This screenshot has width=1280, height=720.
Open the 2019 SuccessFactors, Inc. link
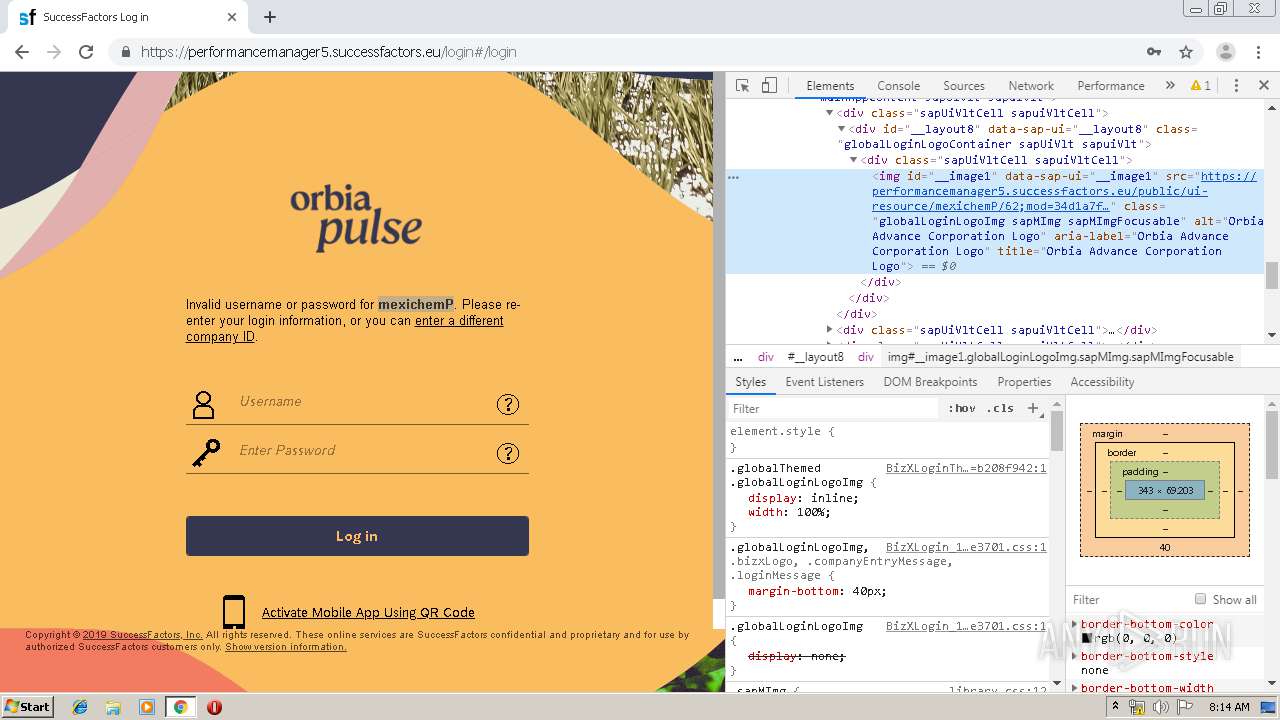click(x=143, y=635)
